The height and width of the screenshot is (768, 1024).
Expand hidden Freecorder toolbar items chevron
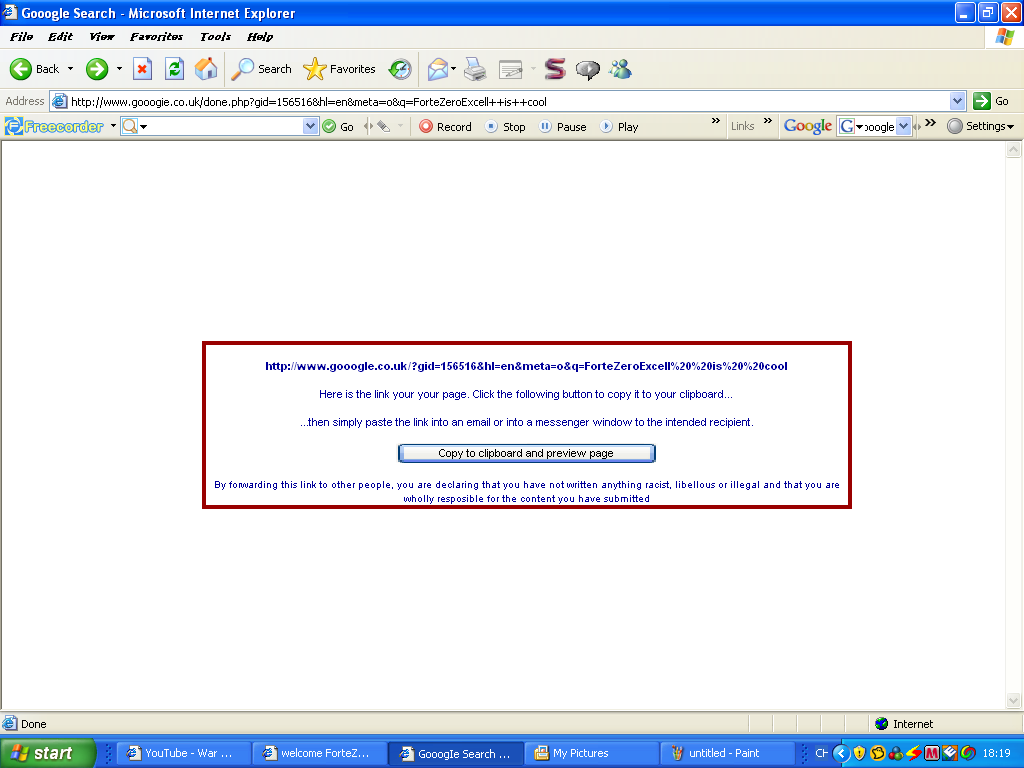(716, 121)
